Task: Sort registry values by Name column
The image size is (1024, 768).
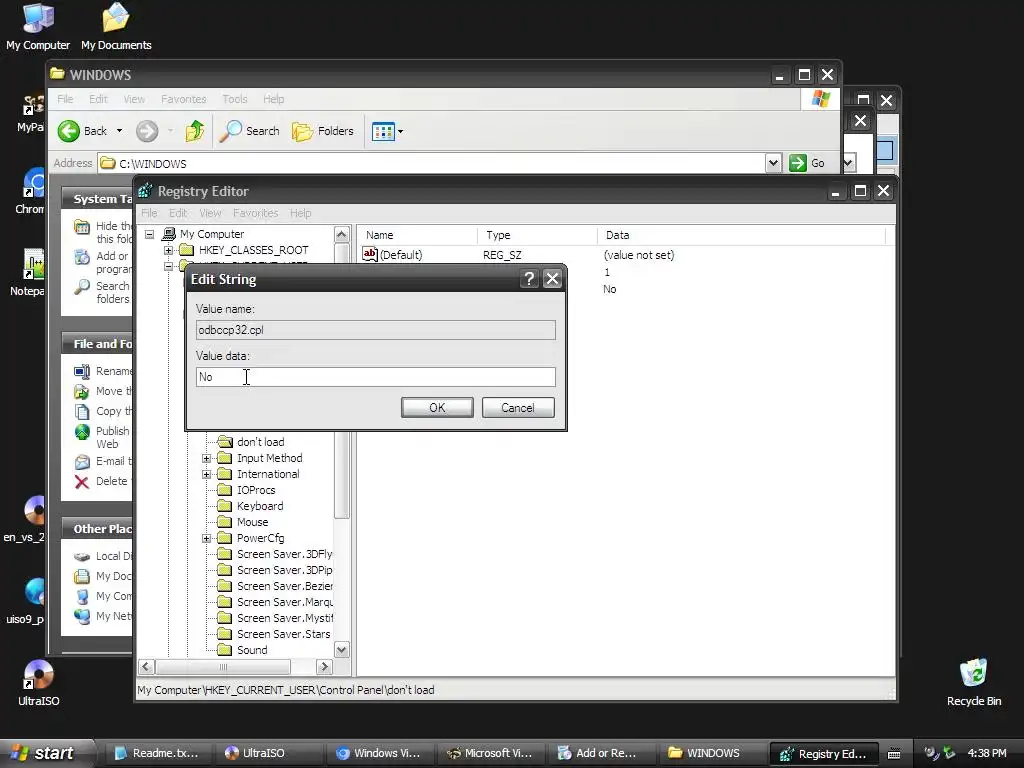Action: (x=417, y=235)
